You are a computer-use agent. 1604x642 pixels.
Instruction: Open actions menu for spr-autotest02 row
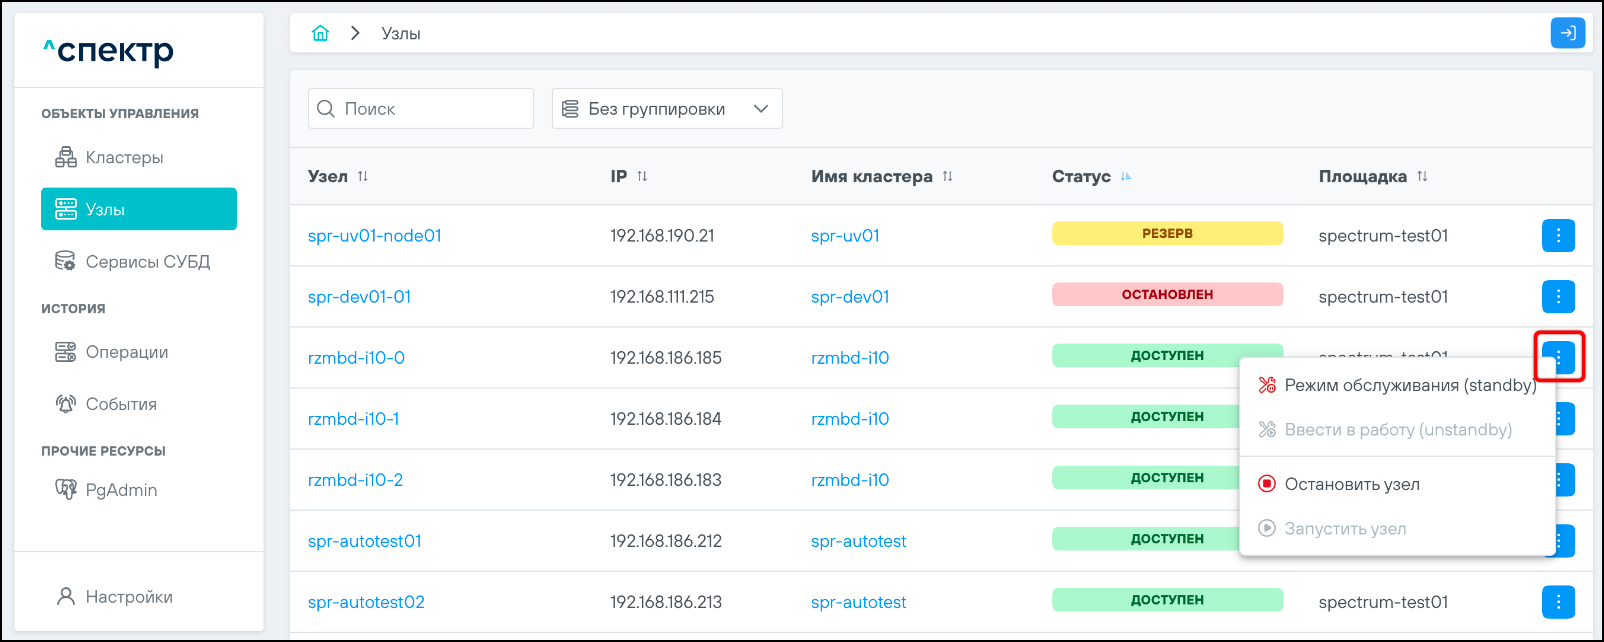tap(1558, 602)
